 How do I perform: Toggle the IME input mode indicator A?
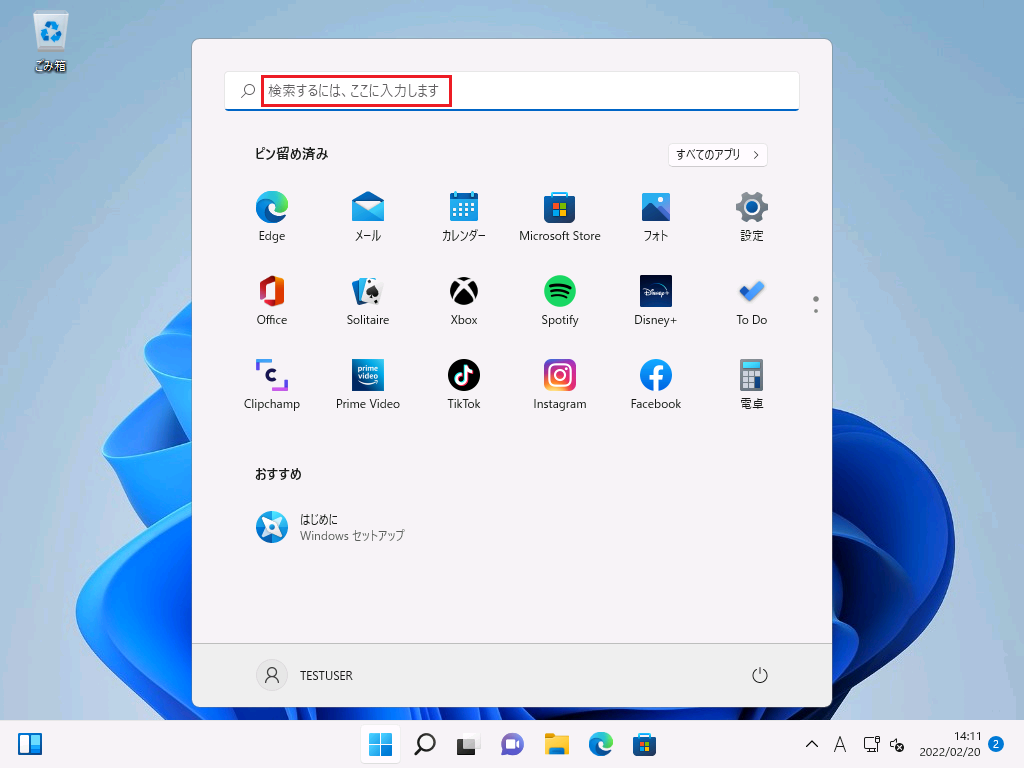(x=840, y=744)
